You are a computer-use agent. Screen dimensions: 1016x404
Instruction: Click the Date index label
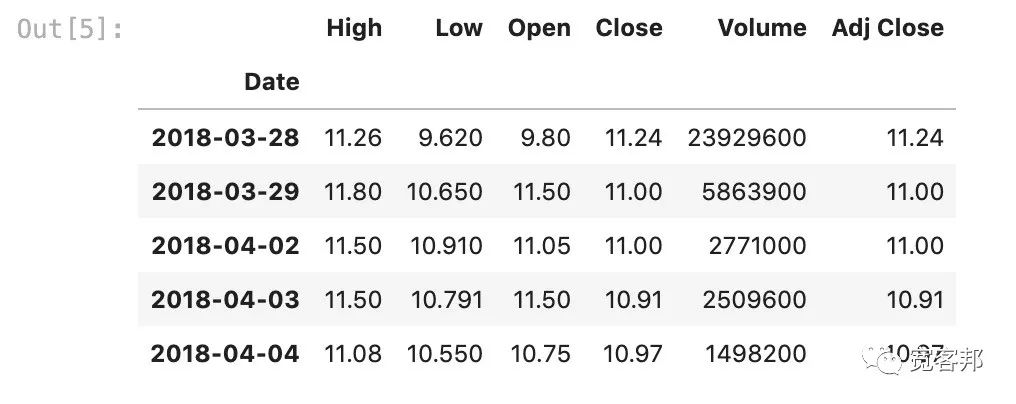coord(272,82)
